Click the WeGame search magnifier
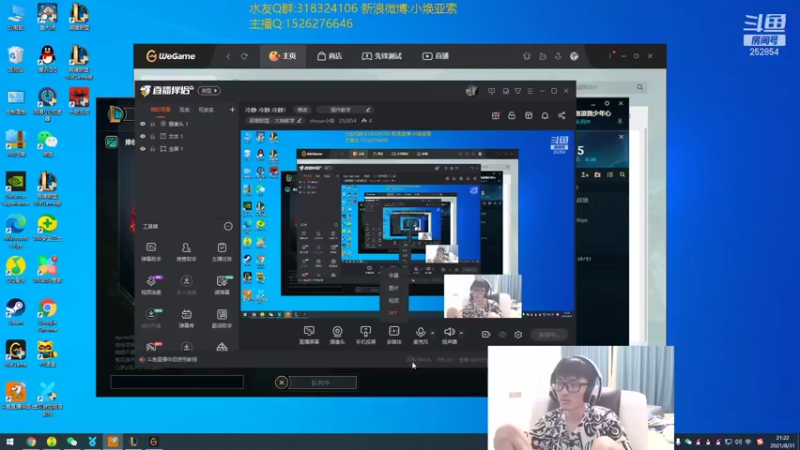This screenshot has height=450, width=800. coord(640,87)
